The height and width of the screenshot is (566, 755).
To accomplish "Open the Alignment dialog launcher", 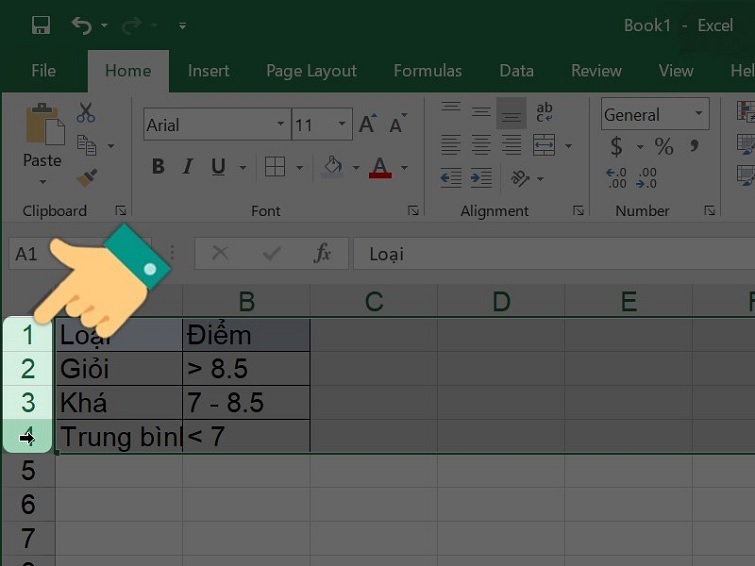I will tap(578, 211).
